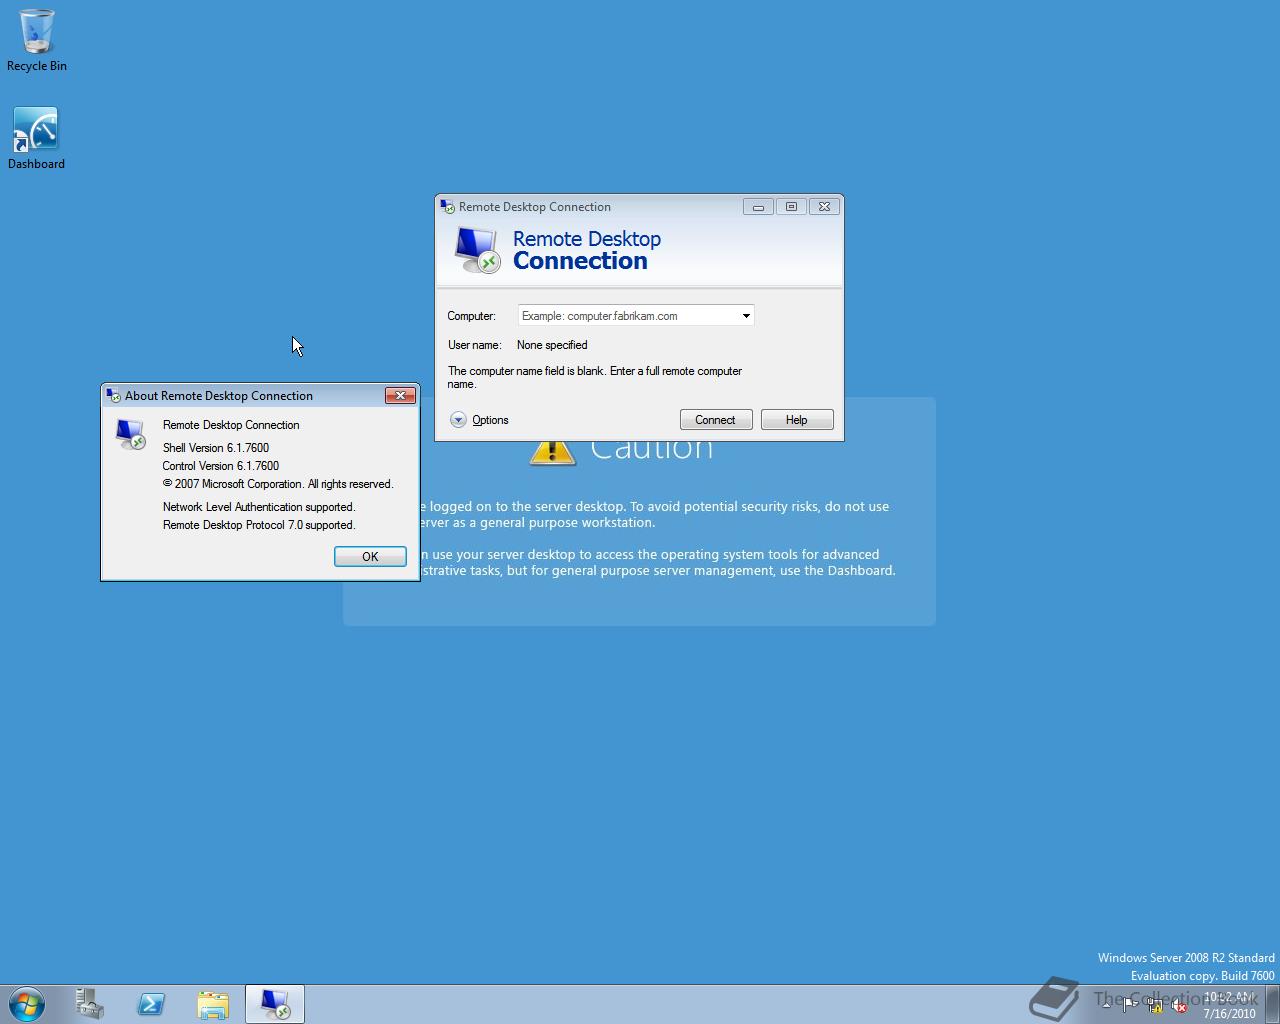Screen dimensions: 1280x1024
Task: Click the Help button
Action: pos(797,420)
